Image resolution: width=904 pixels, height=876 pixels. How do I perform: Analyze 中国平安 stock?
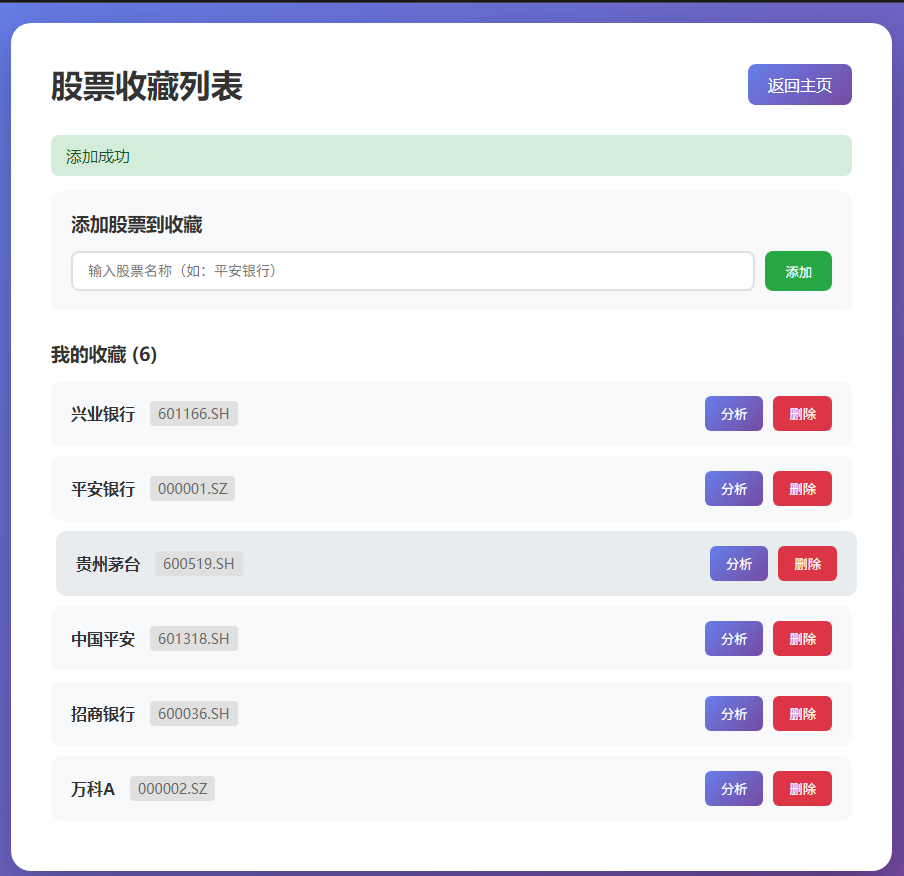(733, 638)
